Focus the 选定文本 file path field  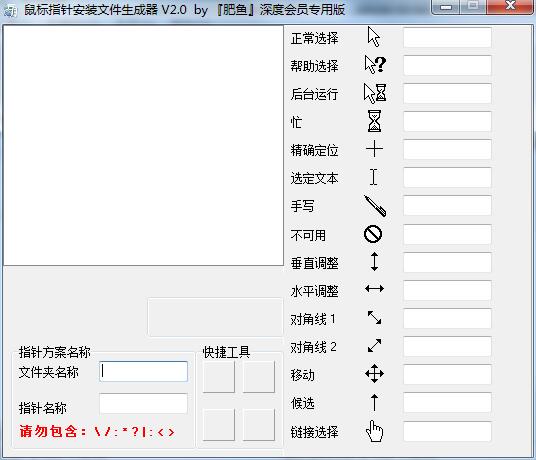(x=447, y=177)
